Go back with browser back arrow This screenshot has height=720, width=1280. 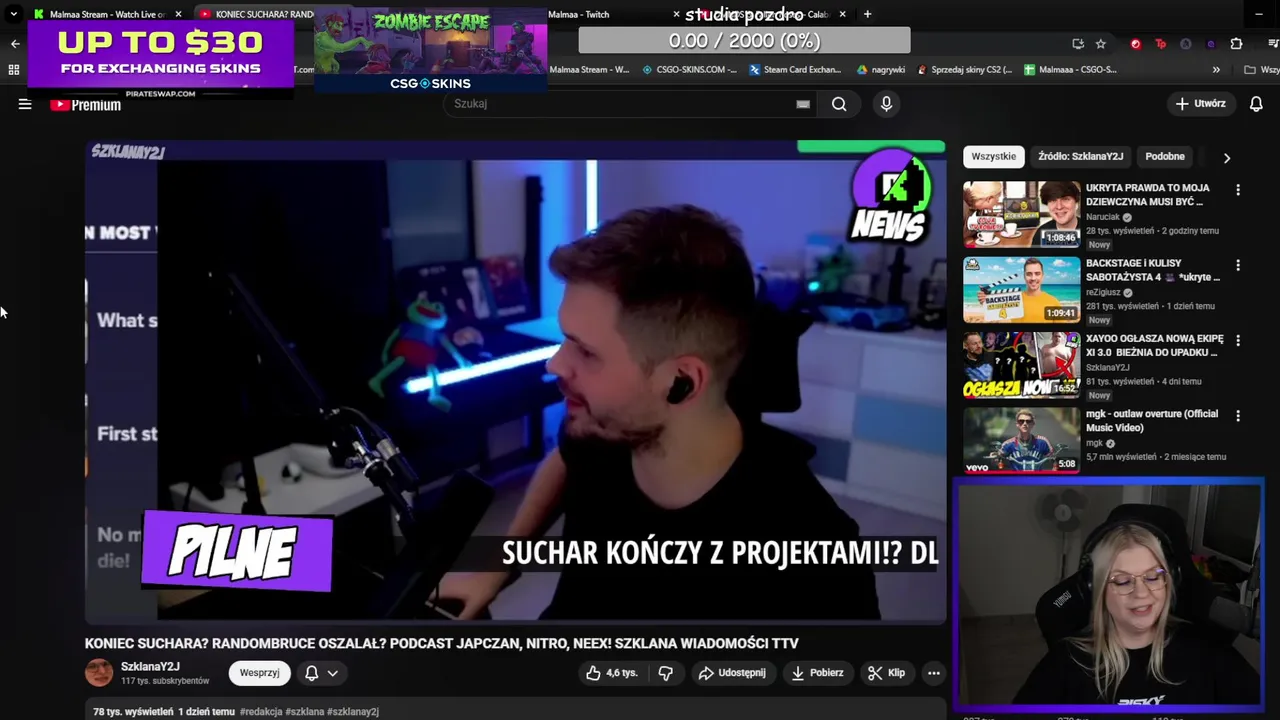click(15, 44)
